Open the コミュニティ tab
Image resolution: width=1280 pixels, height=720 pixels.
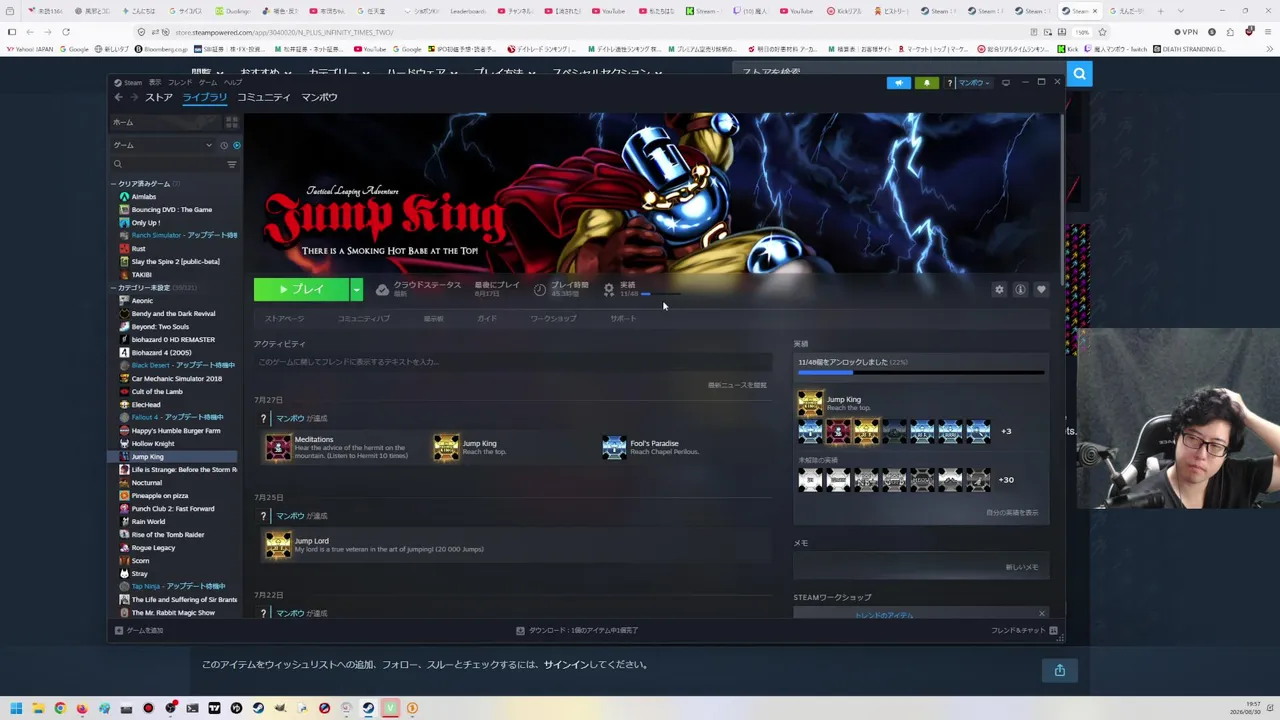click(x=264, y=97)
